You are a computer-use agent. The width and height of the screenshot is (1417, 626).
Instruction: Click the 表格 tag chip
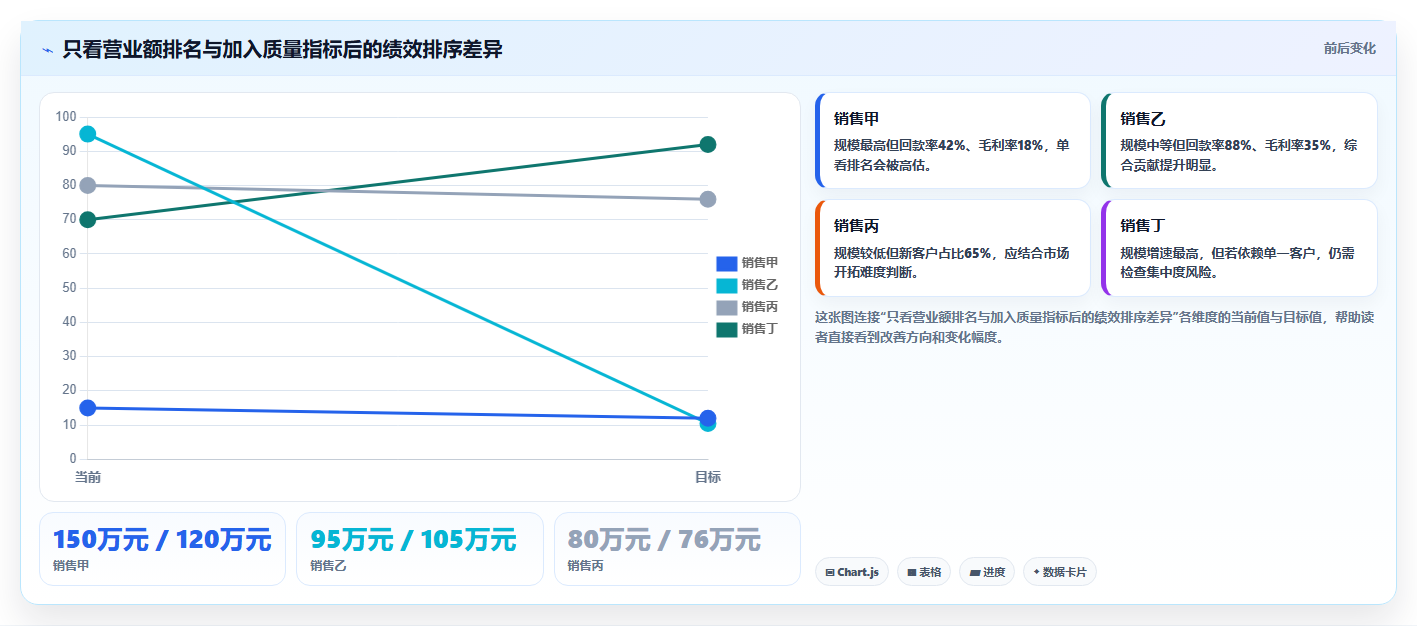(924, 572)
